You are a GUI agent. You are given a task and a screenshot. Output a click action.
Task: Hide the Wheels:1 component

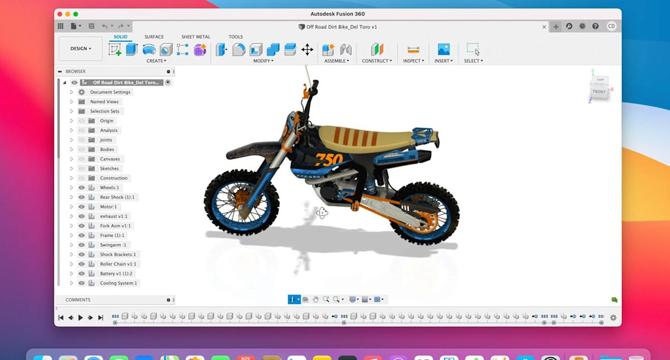pyautogui.click(x=82, y=187)
